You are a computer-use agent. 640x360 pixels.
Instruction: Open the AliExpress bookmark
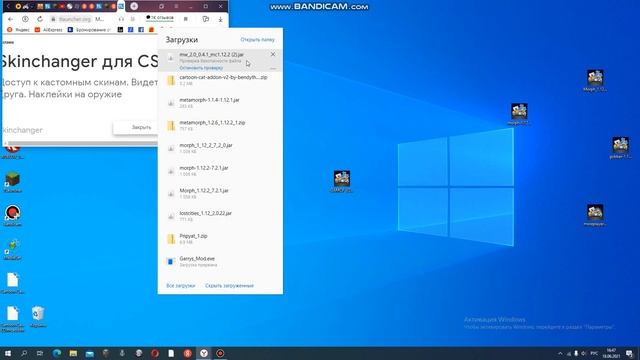[49, 30]
